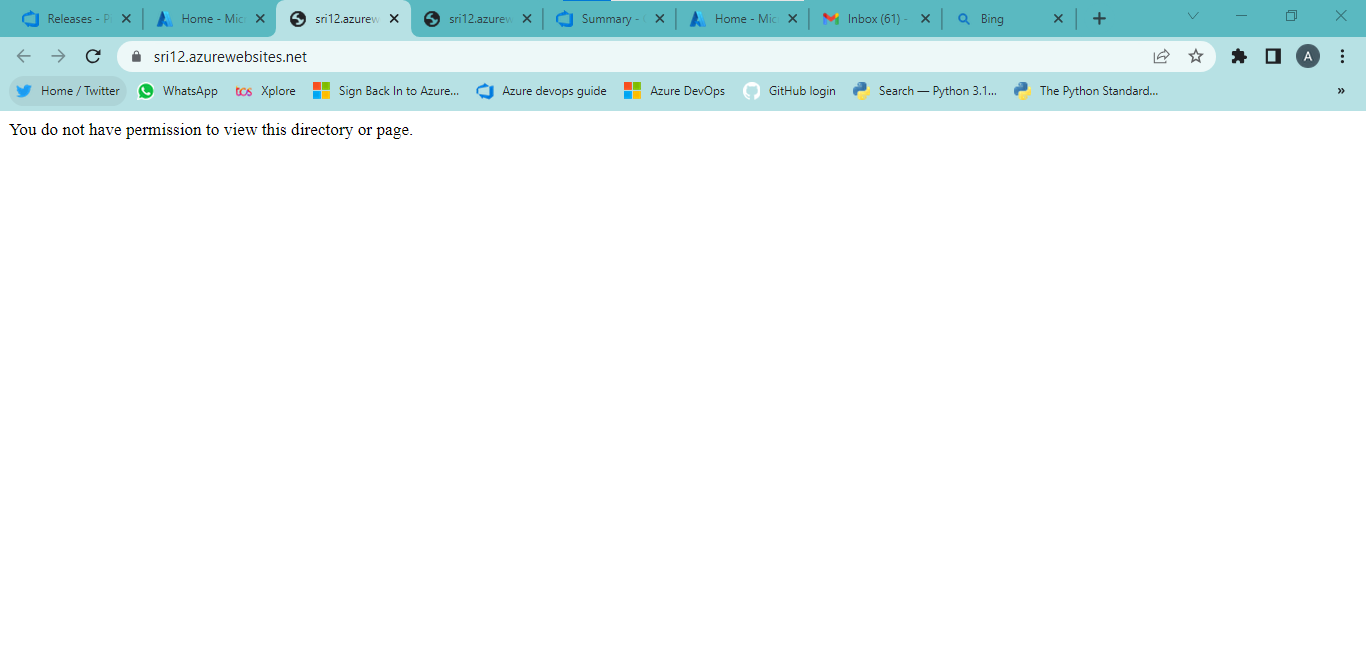
Task: Bookmark this tab with the star icon
Action: 1195,57
